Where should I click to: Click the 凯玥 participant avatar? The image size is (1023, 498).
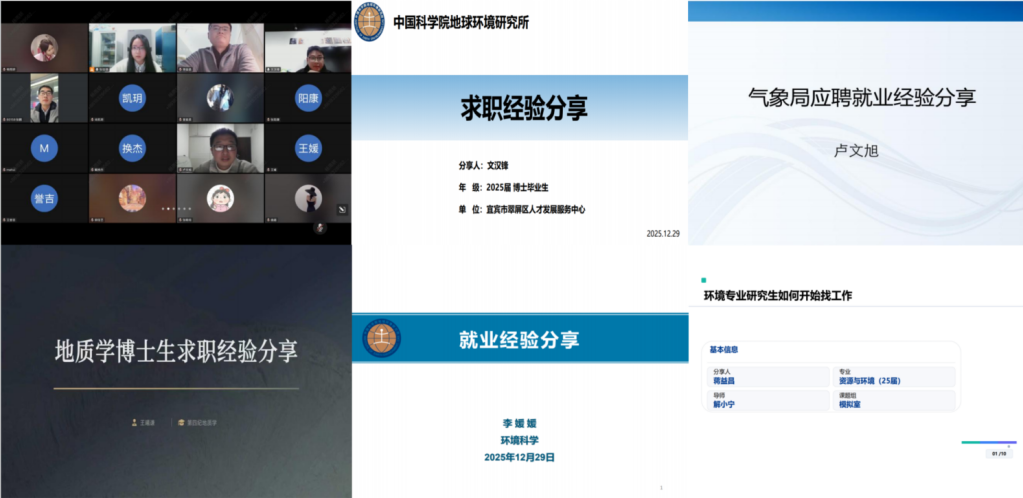[x=132, y=99]
